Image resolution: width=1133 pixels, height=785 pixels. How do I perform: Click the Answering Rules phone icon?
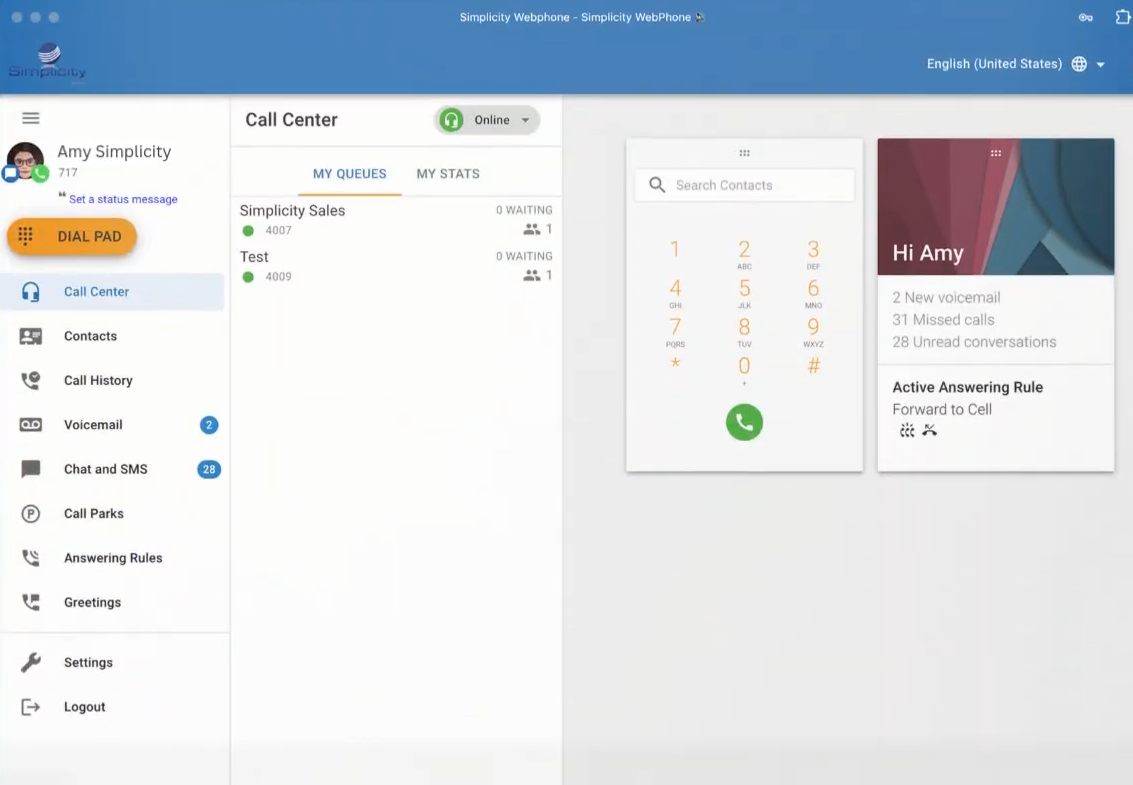click(x=30, y=558)
